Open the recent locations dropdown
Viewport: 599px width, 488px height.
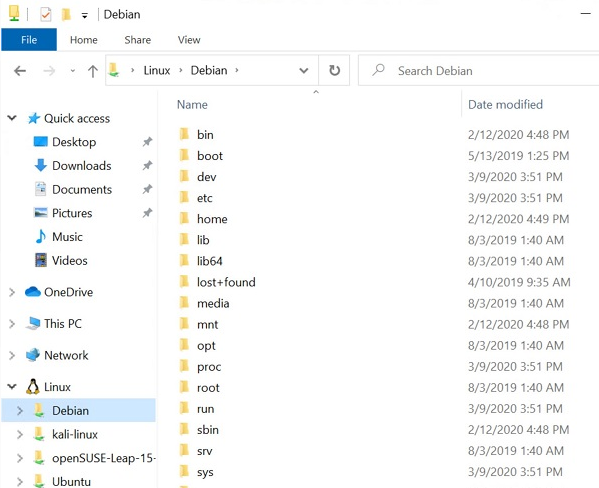[x=73, y=71]
